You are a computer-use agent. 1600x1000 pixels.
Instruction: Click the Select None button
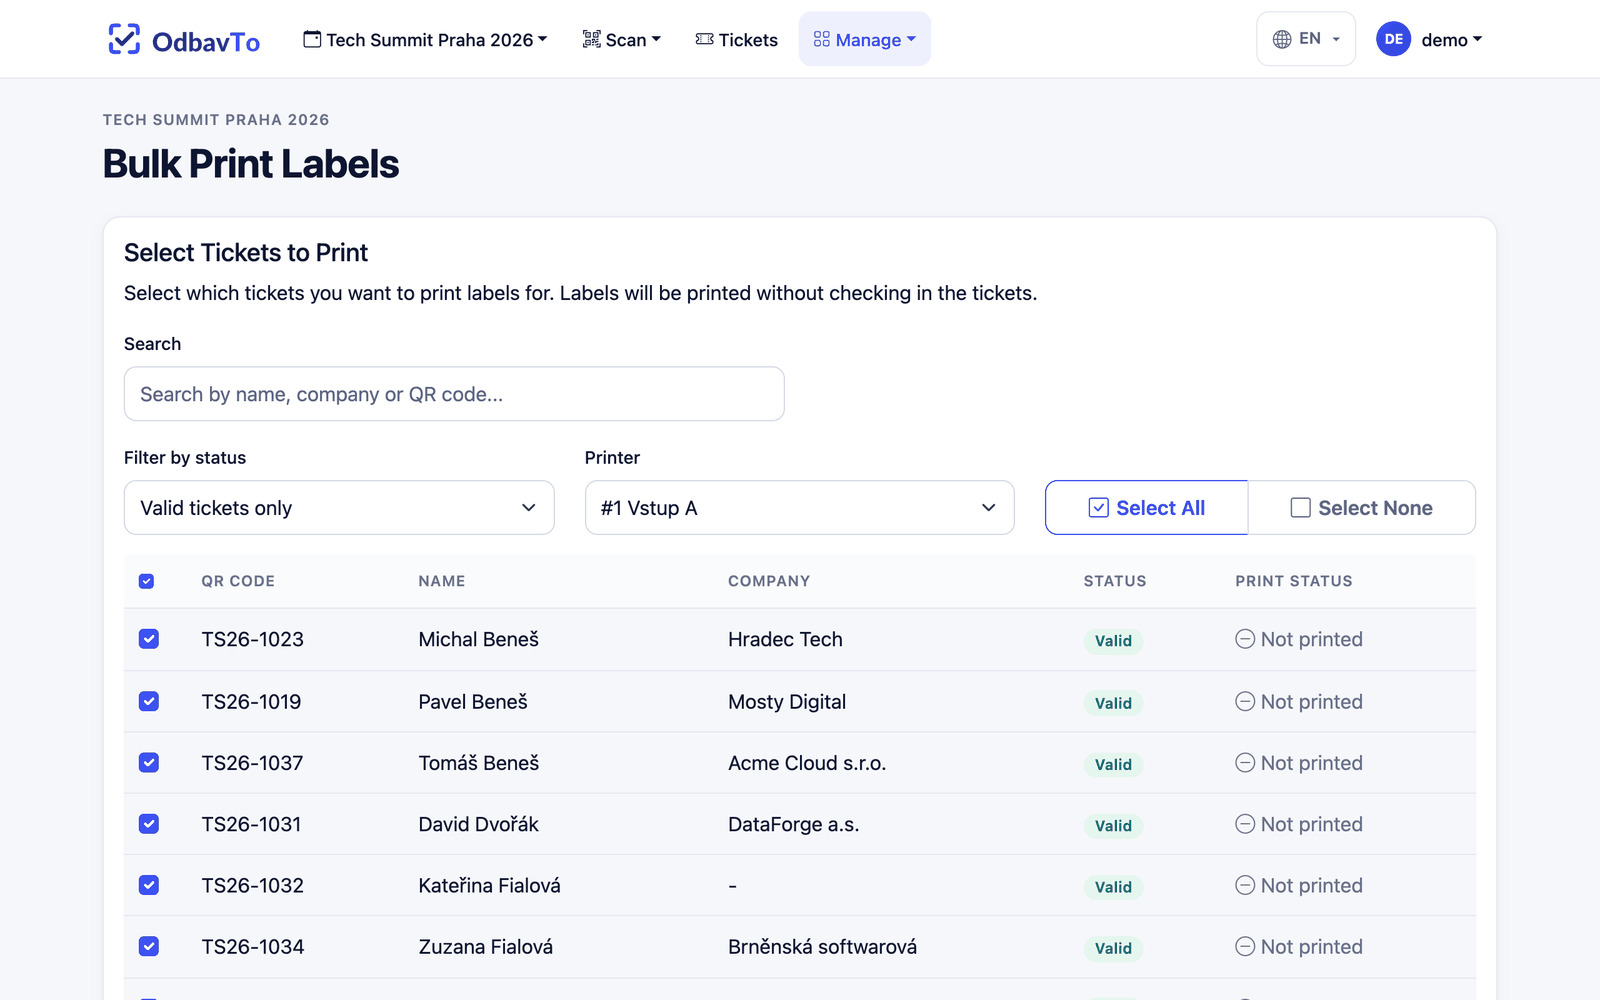(x=1362, y=508)
